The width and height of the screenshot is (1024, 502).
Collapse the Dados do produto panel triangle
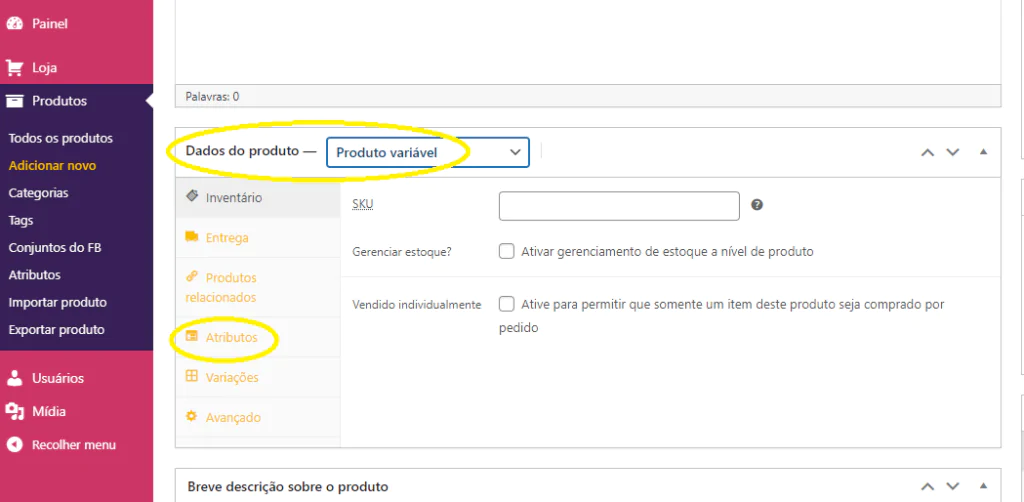984,152
